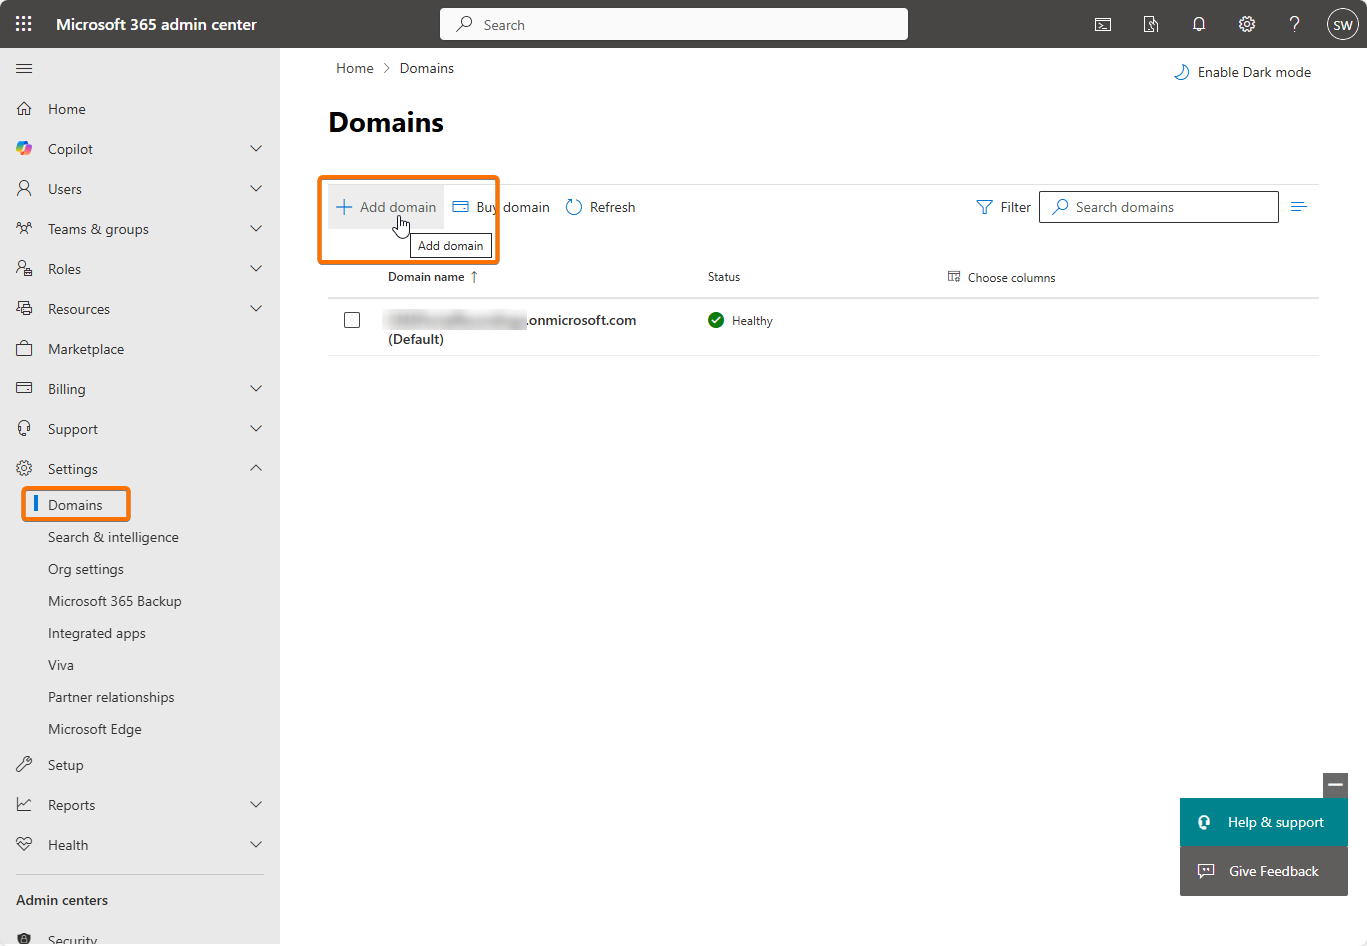Click the Add domain button
The width and height of the screenshot is (1367, 946).
pos(386,207)
